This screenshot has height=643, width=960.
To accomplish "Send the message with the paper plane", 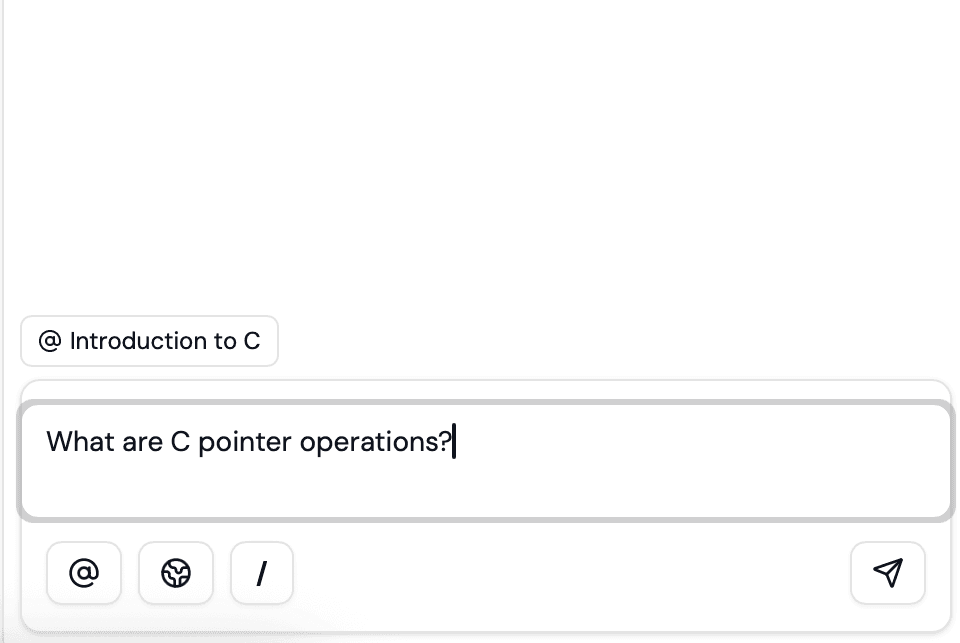I will [887, 573].
